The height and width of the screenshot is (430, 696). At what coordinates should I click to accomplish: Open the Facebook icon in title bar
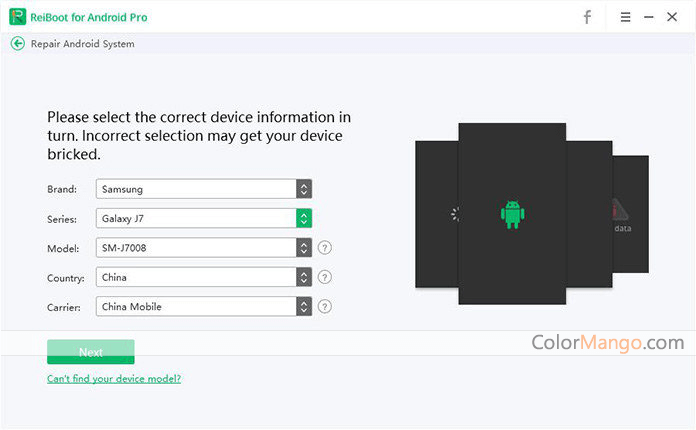(x=587, y=17)
